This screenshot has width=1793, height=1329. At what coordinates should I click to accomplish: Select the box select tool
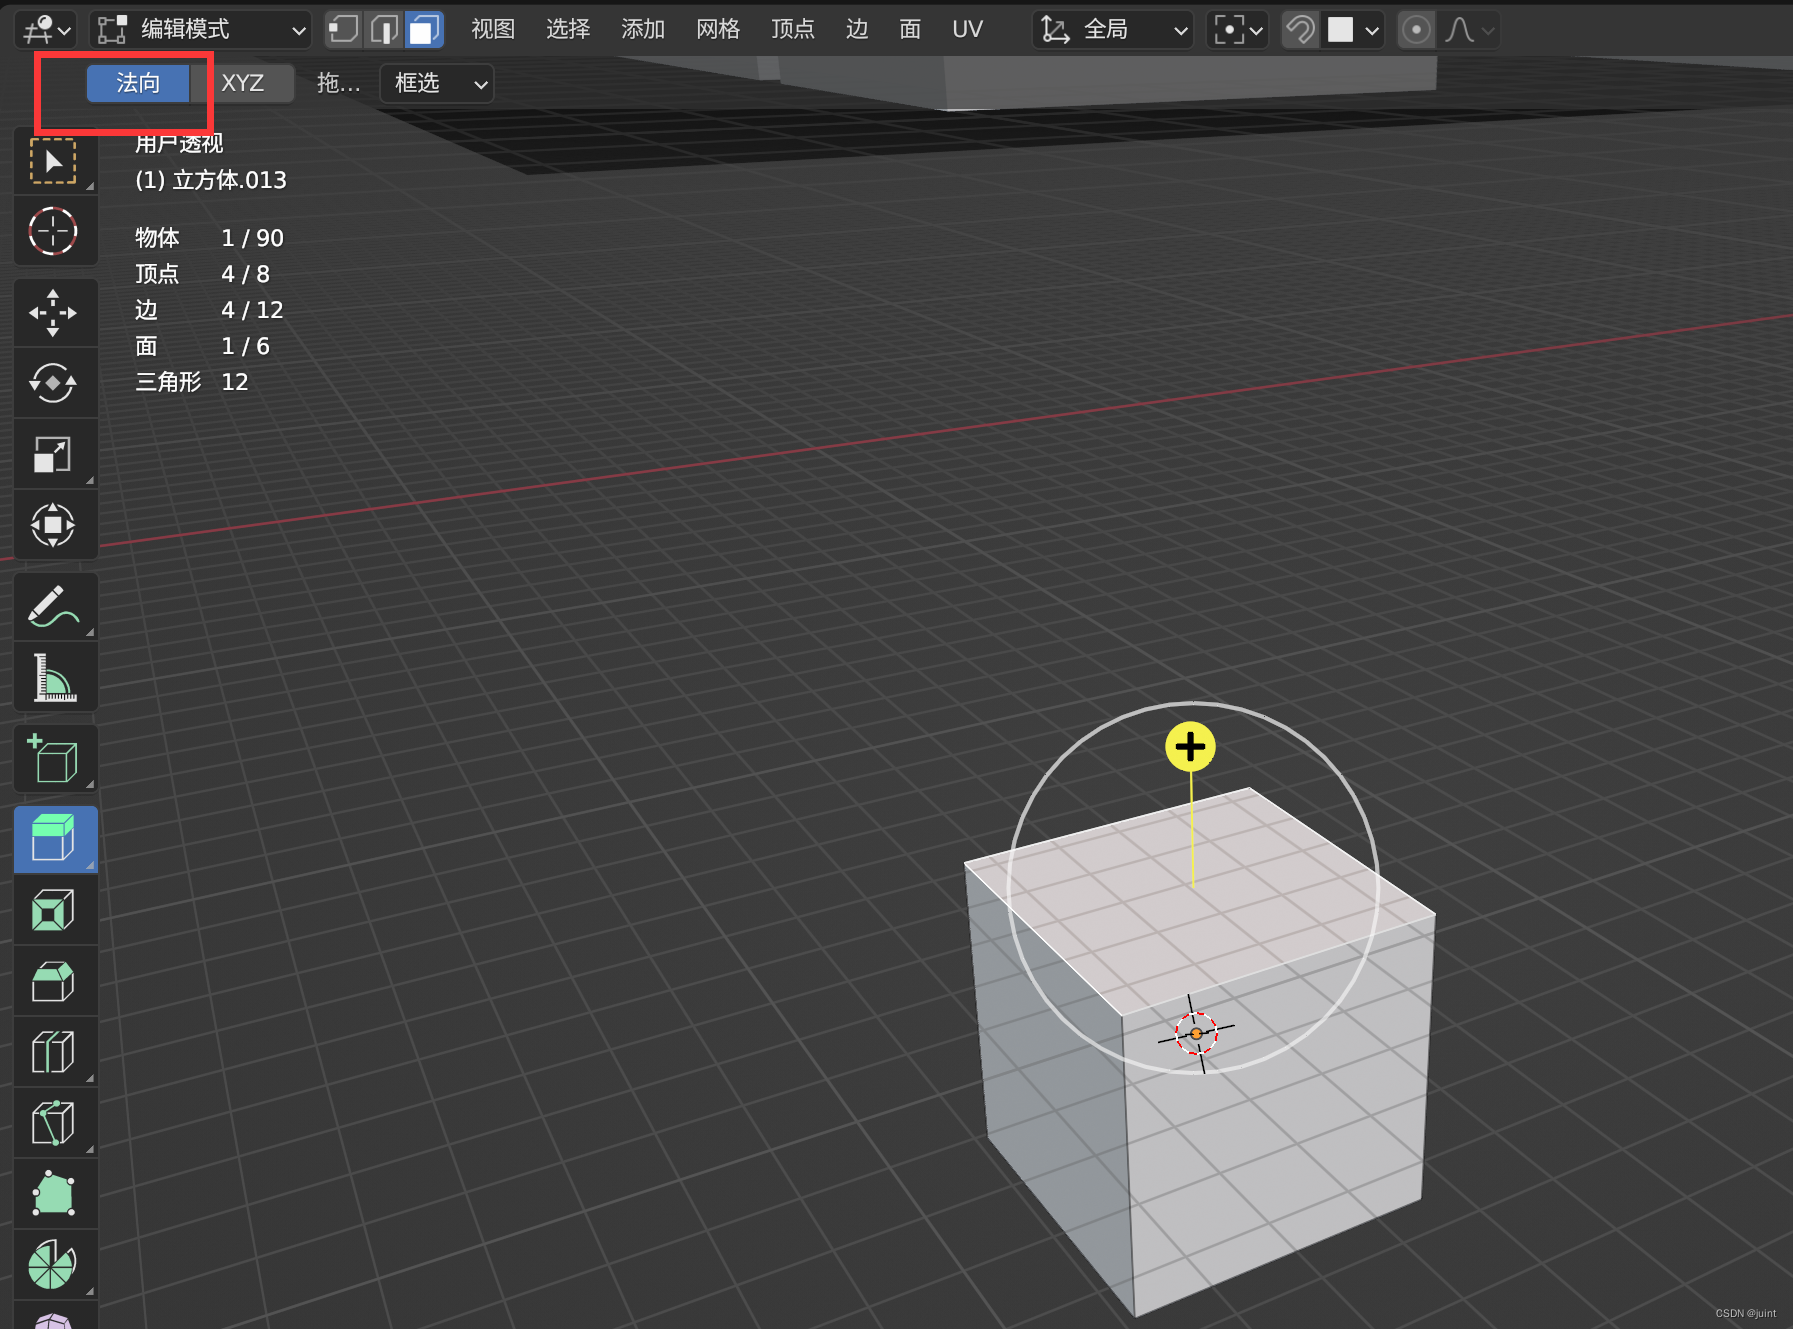(54, 161)
